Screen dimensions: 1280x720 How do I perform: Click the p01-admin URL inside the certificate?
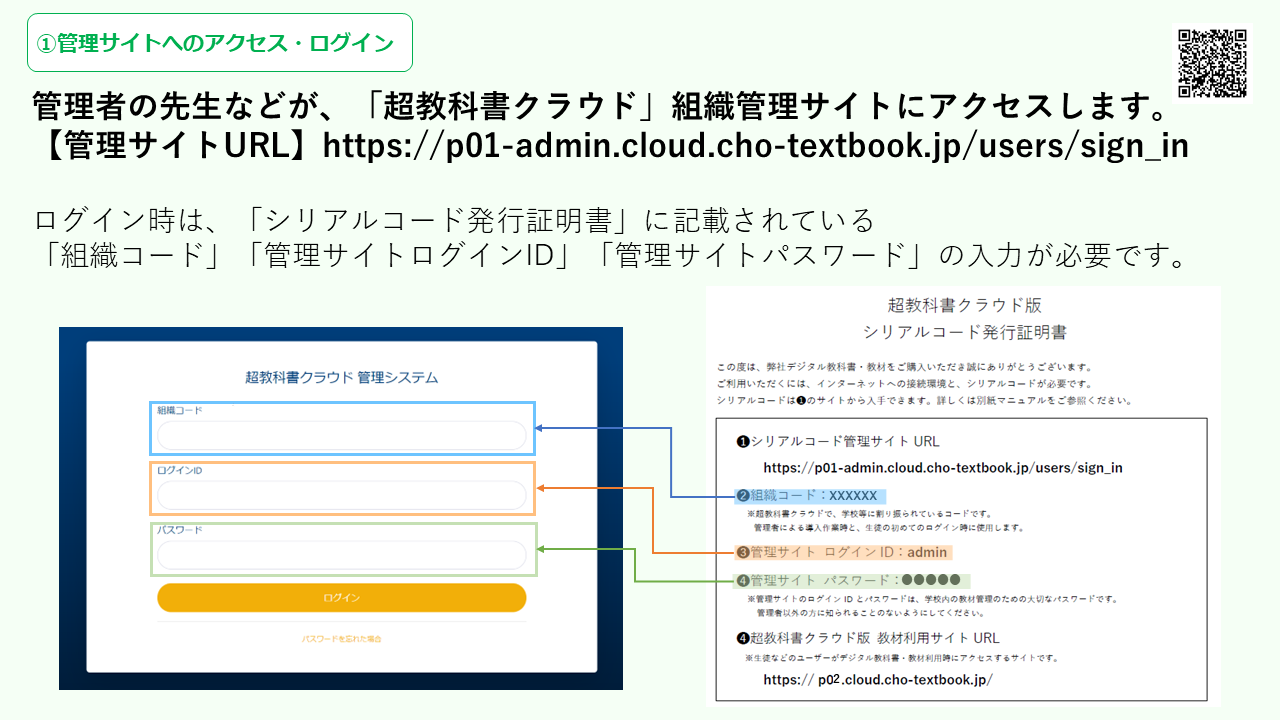pos(943,467)
